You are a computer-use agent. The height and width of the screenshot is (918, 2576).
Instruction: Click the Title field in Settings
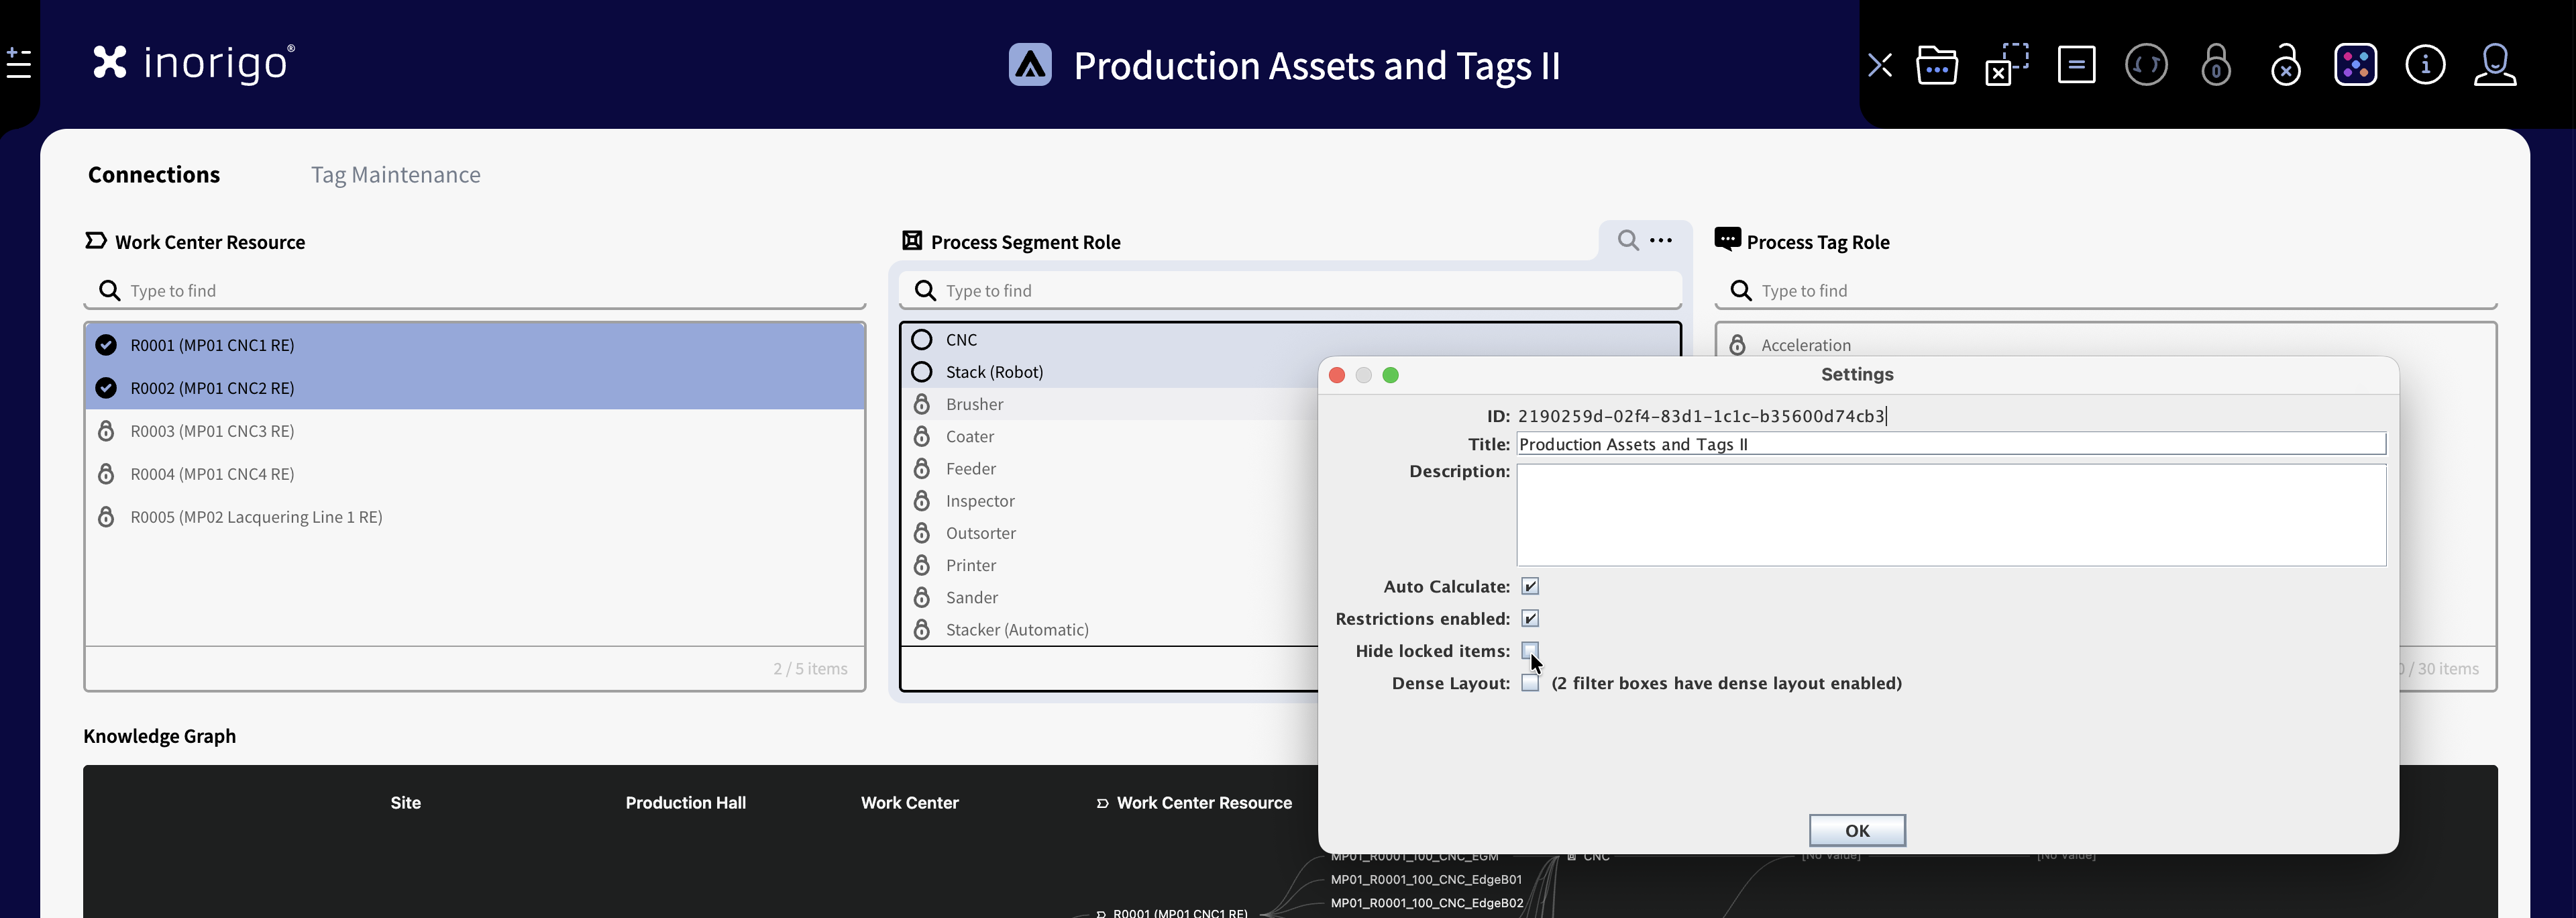1950,444
